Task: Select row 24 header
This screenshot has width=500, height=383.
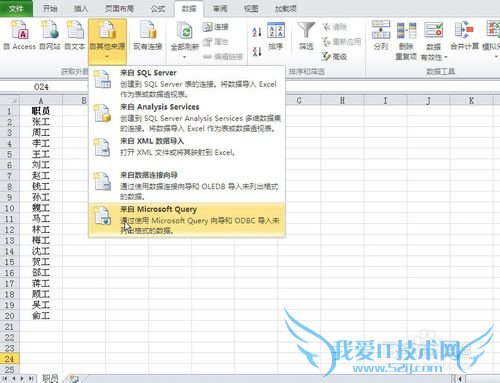Action: [10, 359]
